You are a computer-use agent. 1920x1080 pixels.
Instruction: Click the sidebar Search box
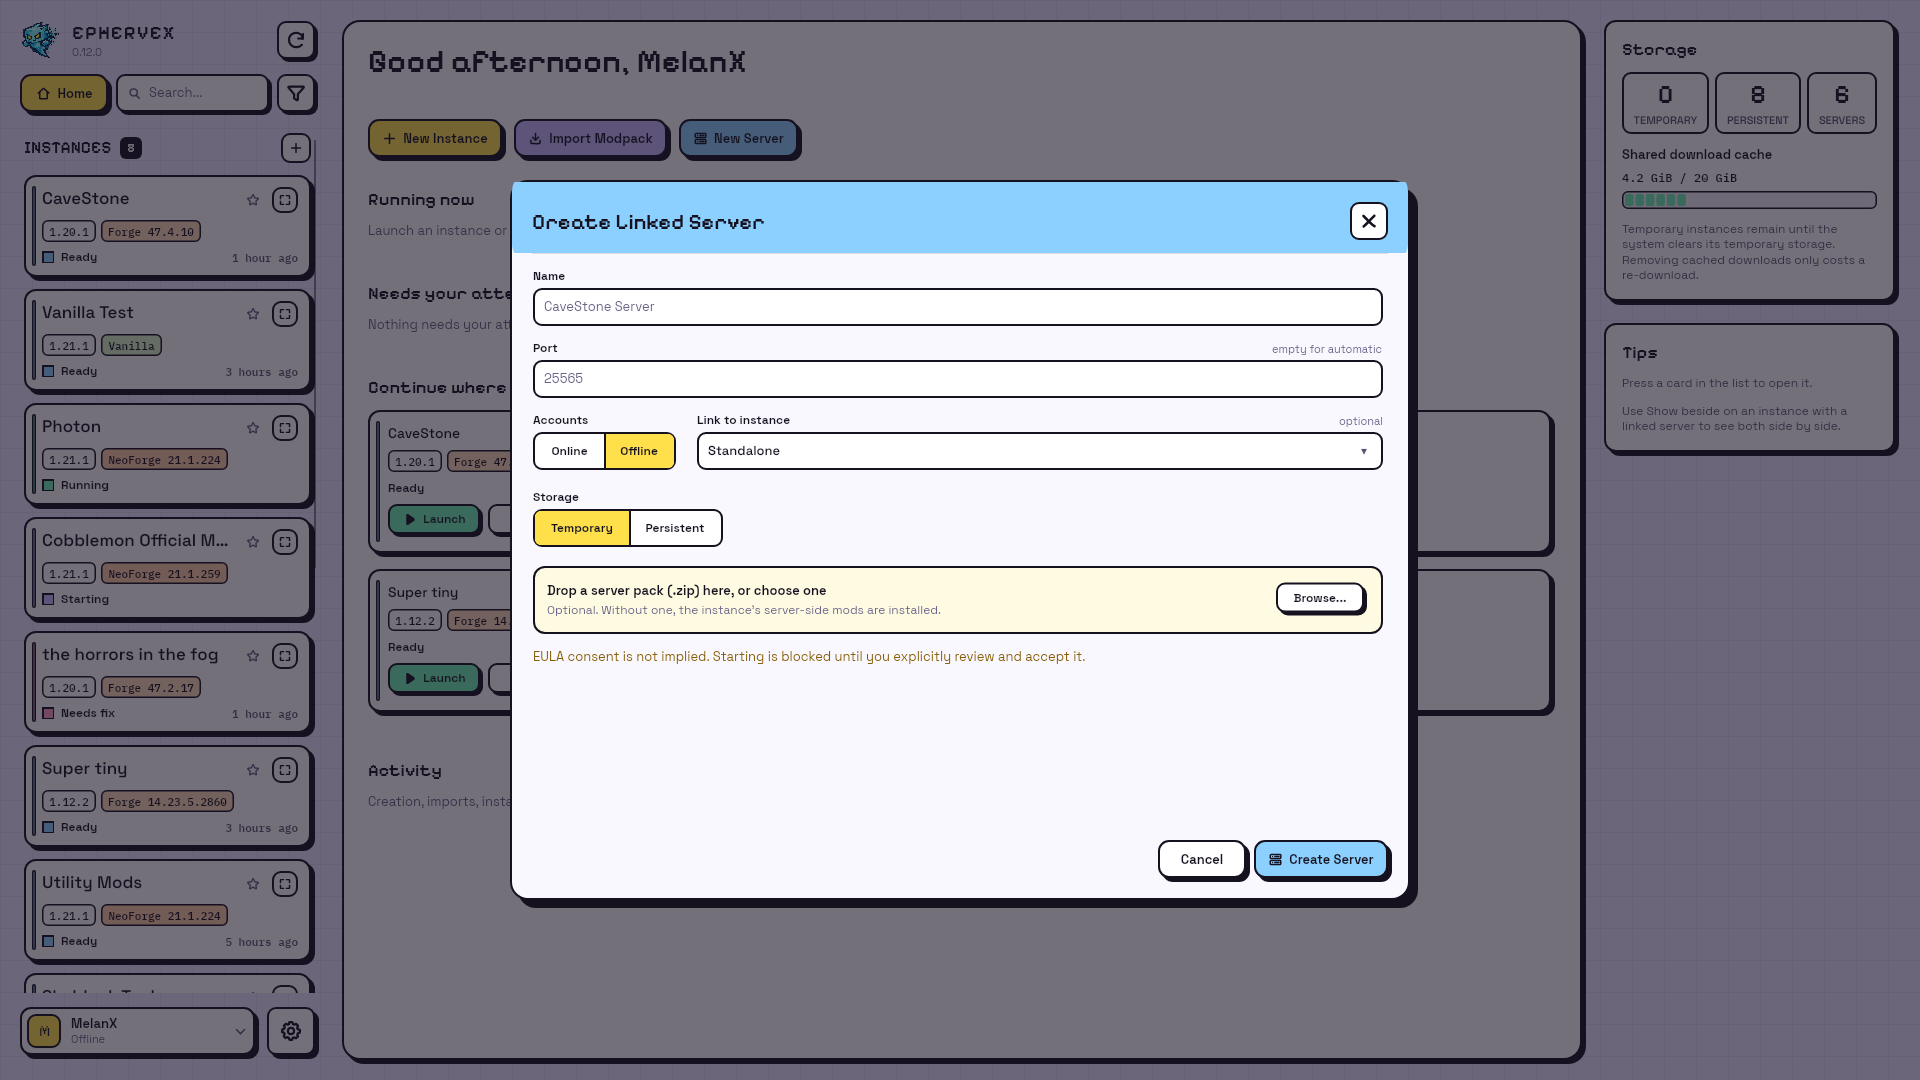point(193,93)
